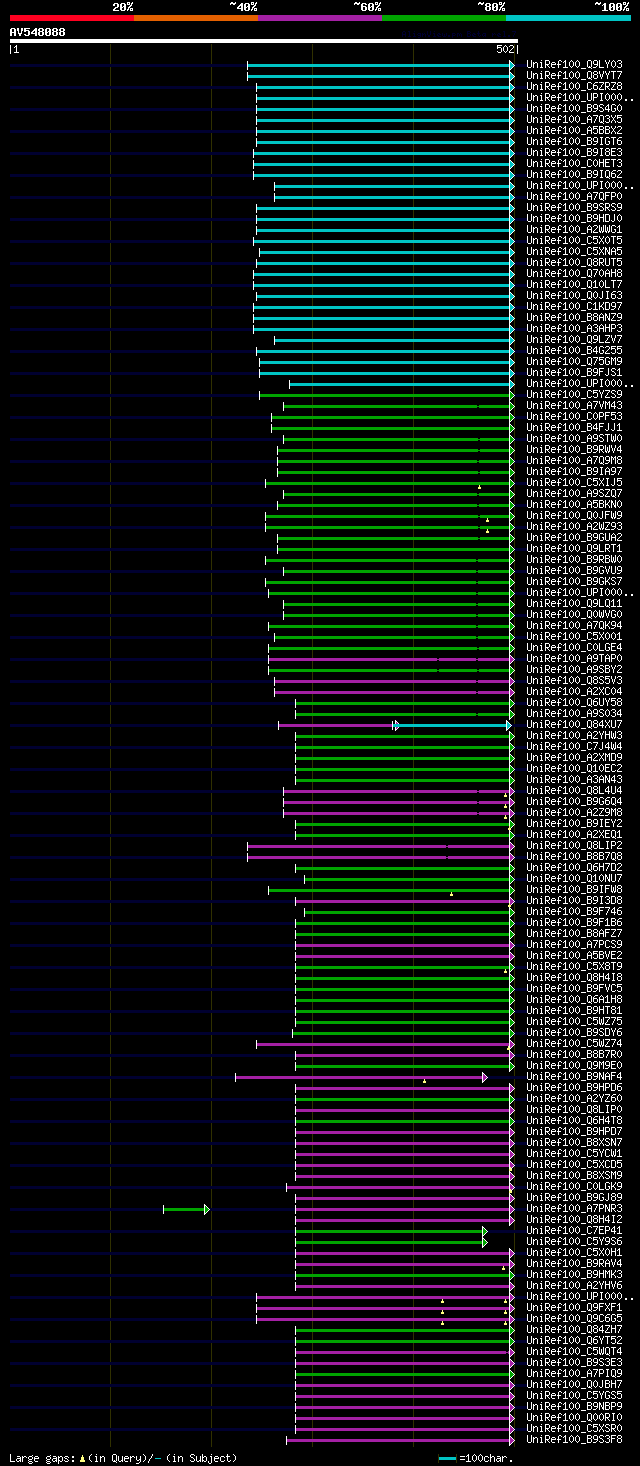Image resolution: width=640 pixels, height=1466 pixels.
Task: Click the UniRef100_Q8L4U4 entry
Action: tap(574, 790)
